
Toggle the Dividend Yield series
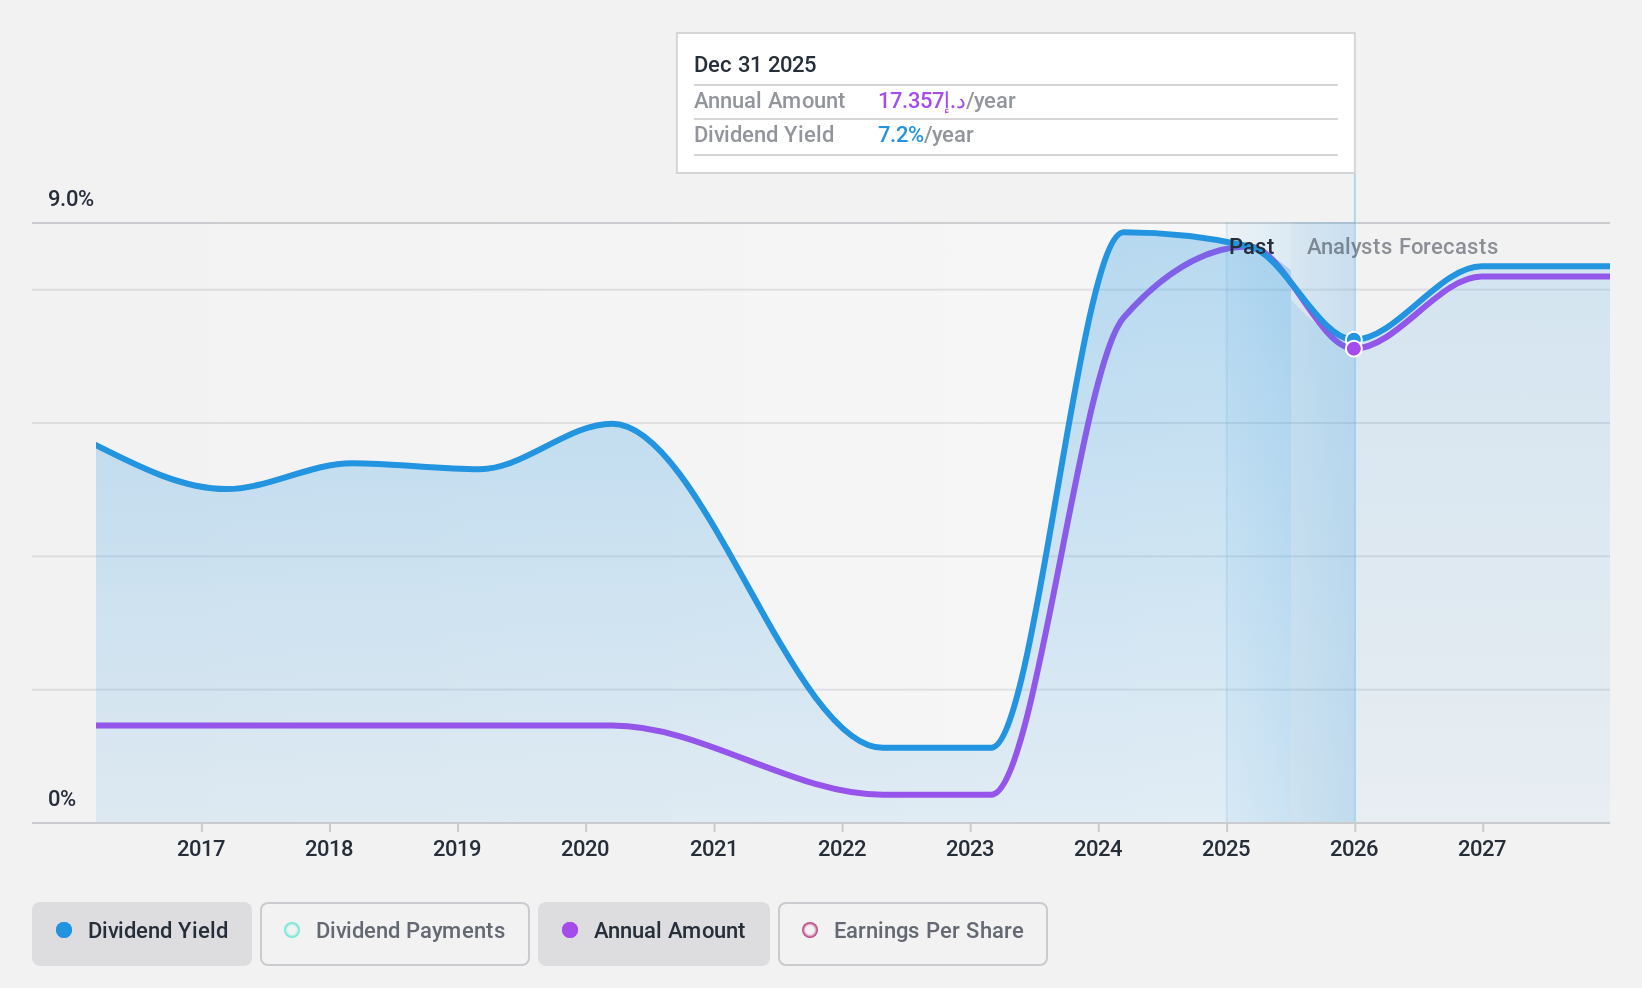coord(142,934)
